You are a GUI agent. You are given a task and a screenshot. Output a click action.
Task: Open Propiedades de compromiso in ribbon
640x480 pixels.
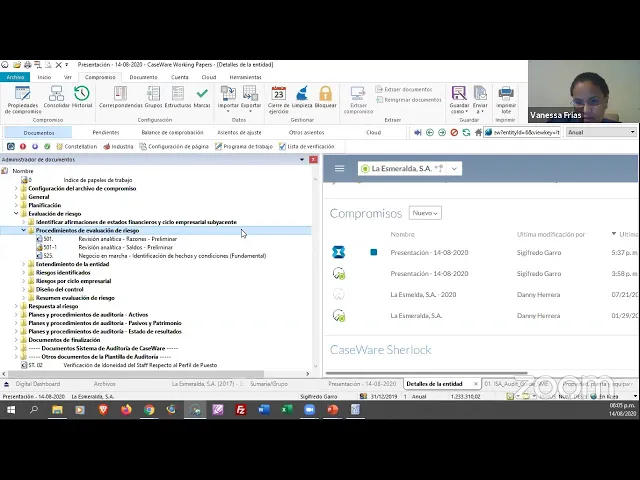[23, 100]
